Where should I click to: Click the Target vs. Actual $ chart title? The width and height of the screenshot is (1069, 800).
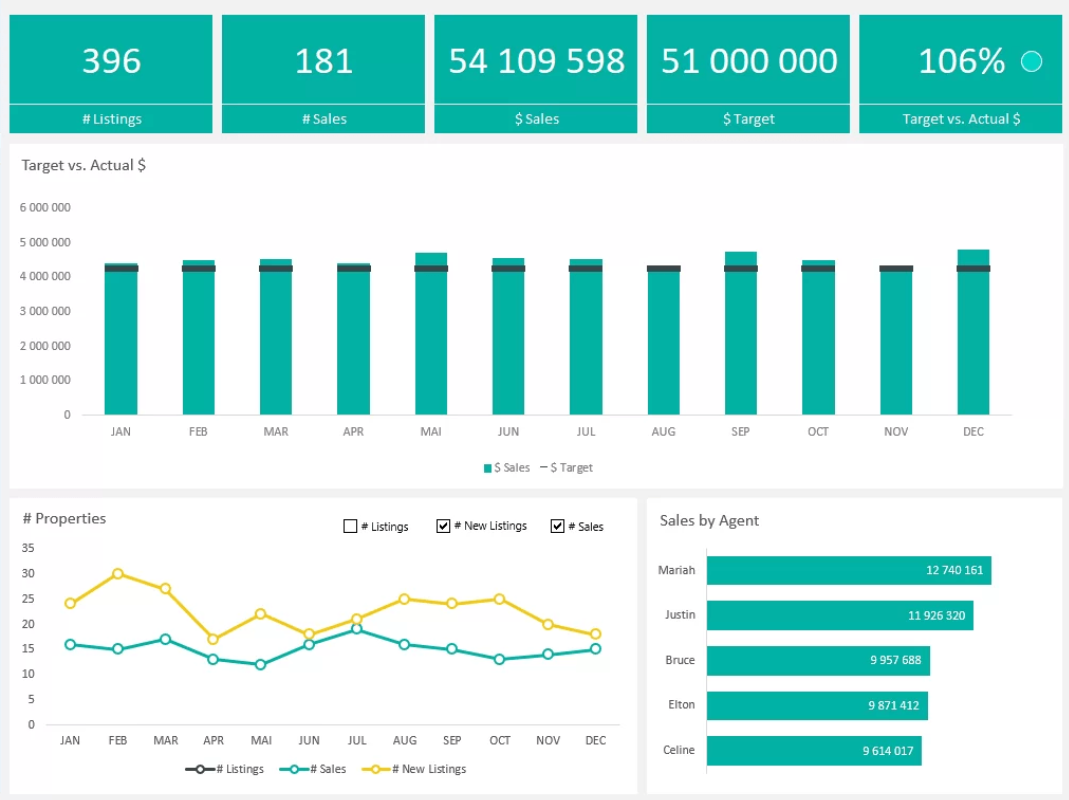pyautogui.click(x=84, y=165)
